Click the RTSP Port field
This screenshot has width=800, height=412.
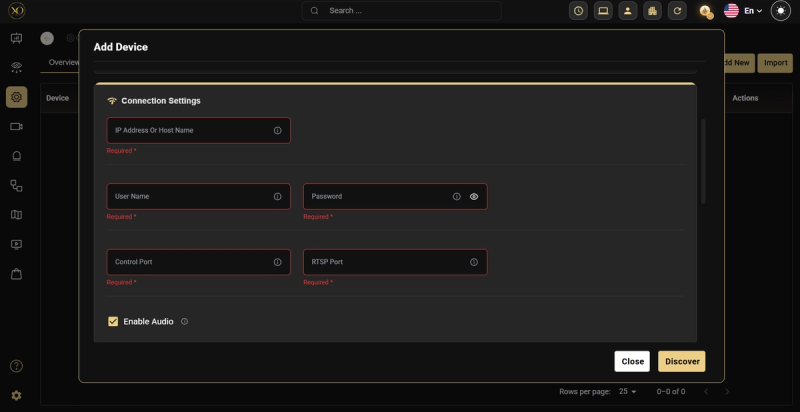click(x=395, y=262)
